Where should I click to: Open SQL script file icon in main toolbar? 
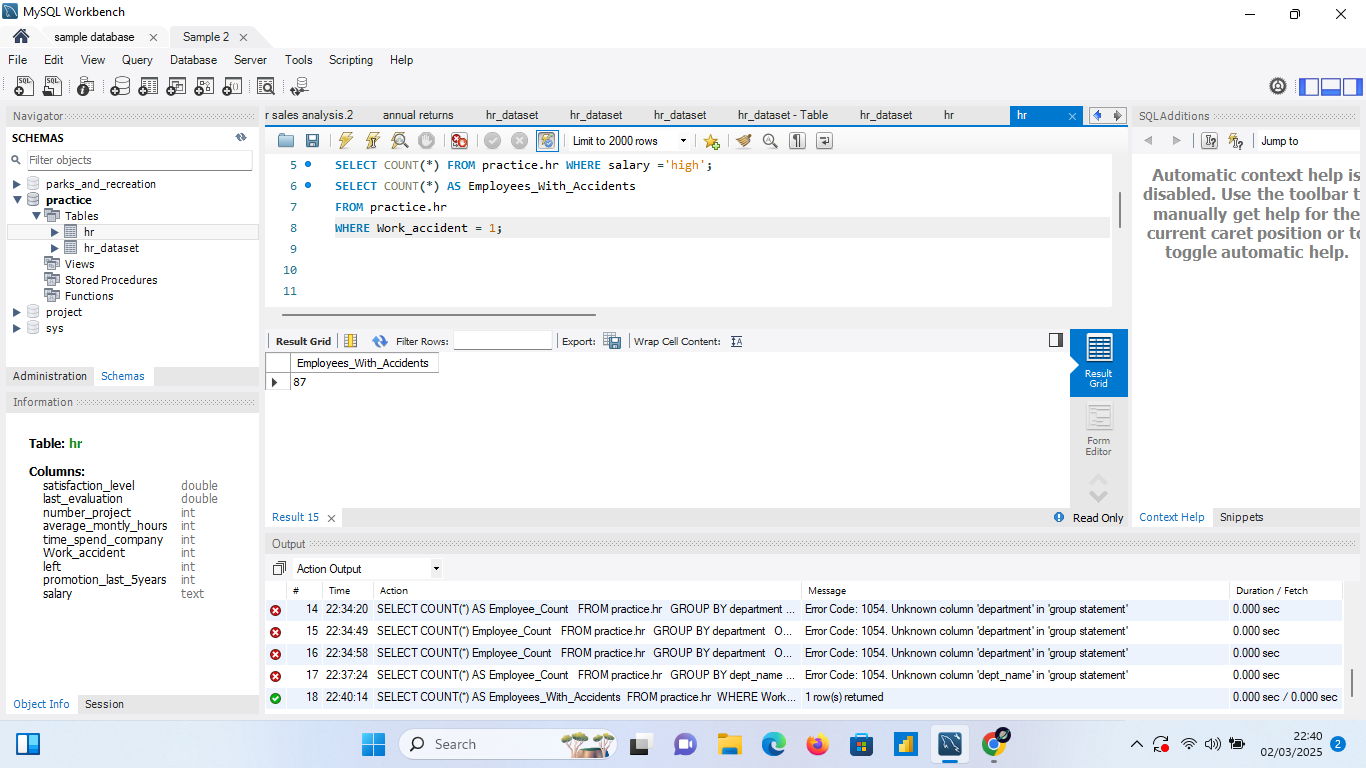[52, 86]
